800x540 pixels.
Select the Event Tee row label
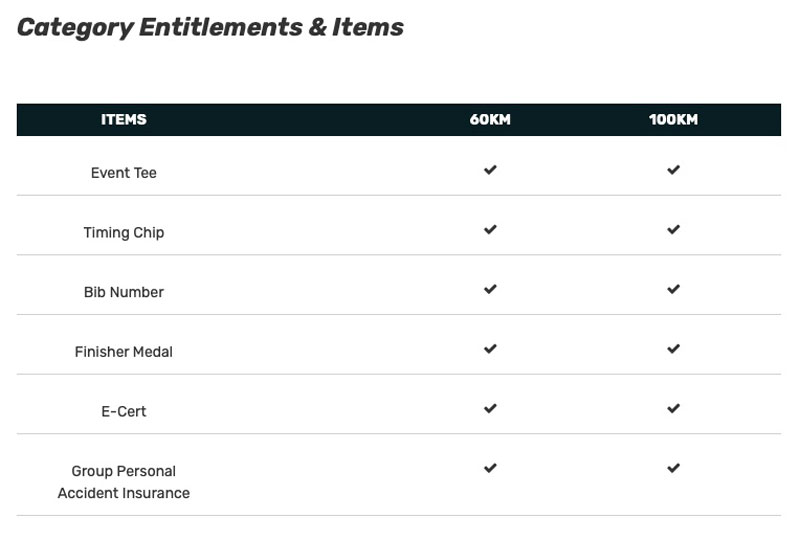(x=124, y=173)
